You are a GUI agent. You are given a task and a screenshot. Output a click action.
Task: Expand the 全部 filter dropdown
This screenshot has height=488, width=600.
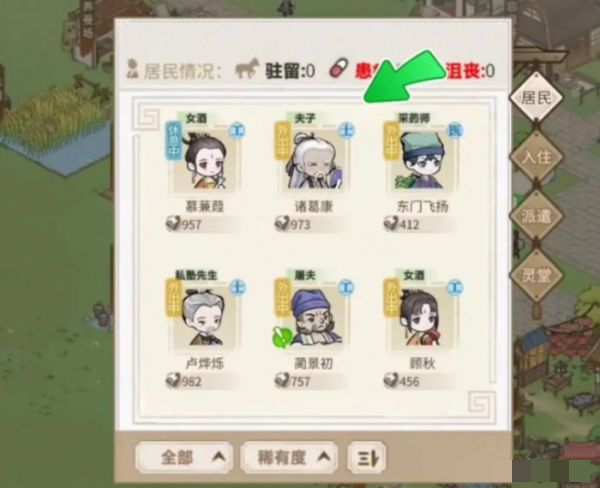pyautogui.click(x=184, y=457)
